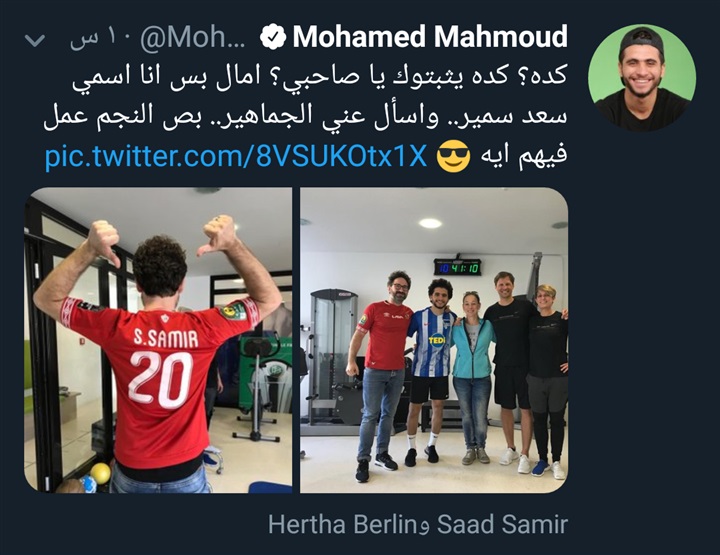Click the tweet timestamp next to the handle
The image size is (720, 555).
[x=101, y=39]
